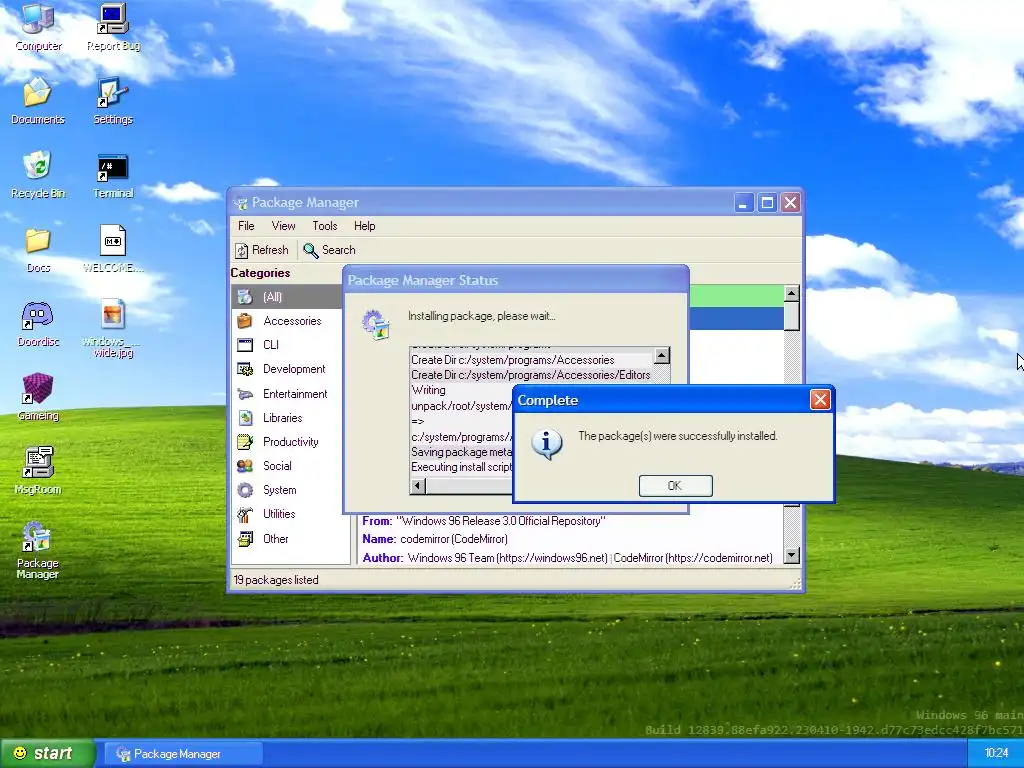Screen dimensions: 1024x768
Task: Open the Tools menu in Package Manager
Action: (x=325, y=226)
